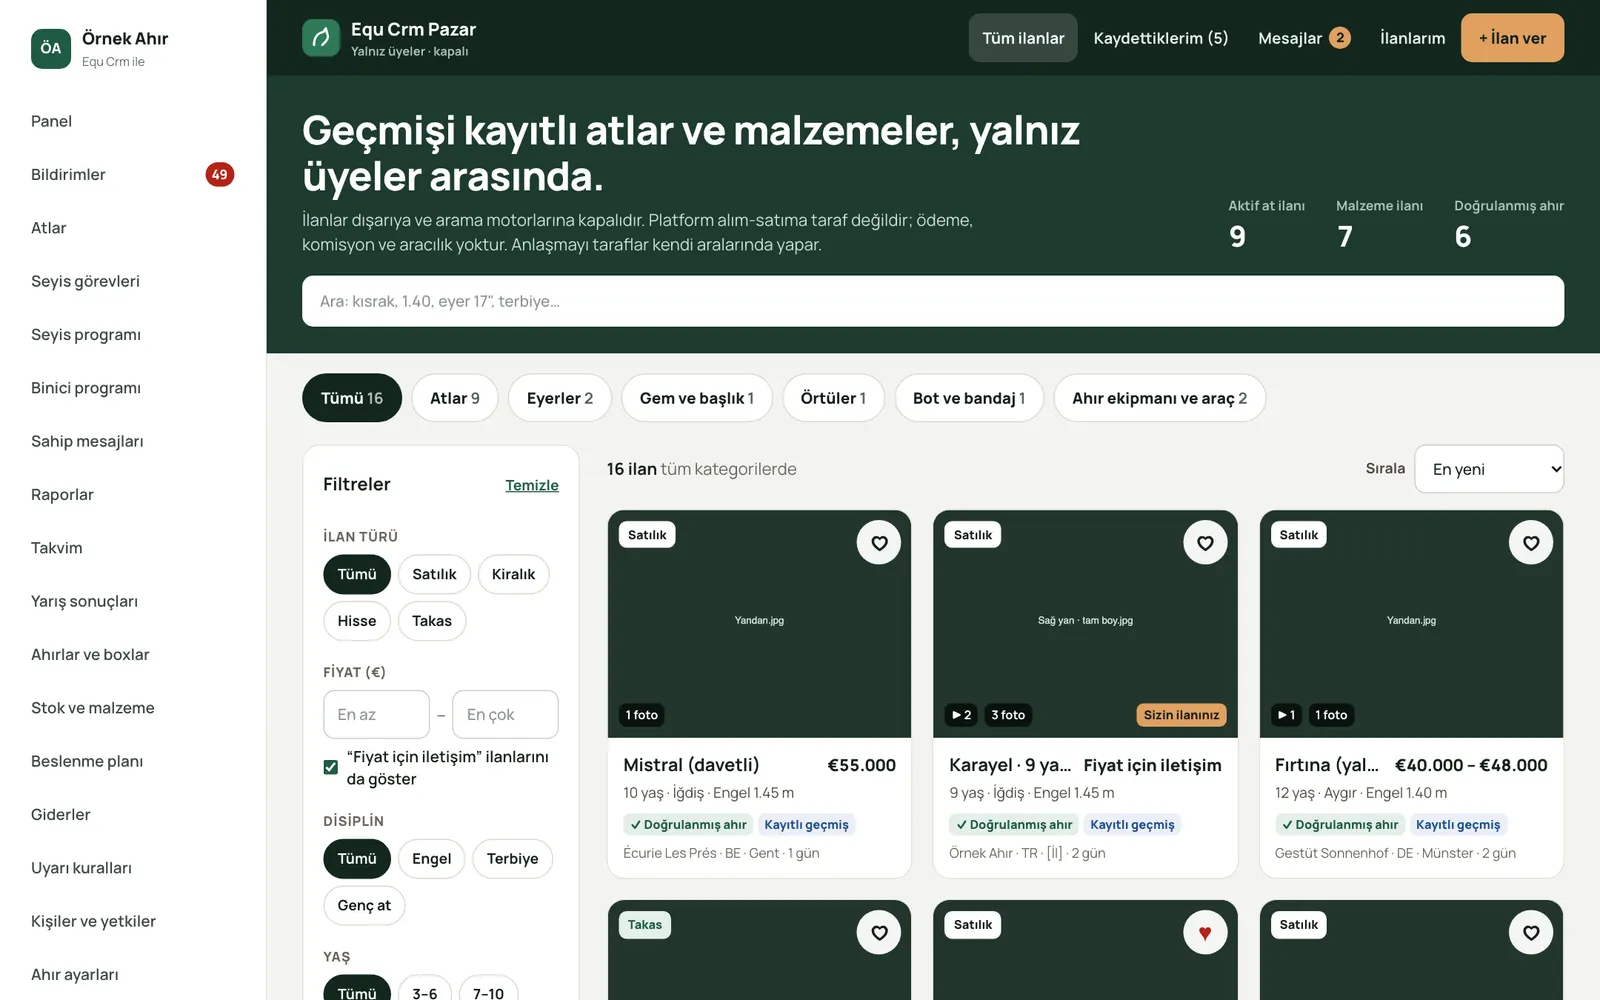Click the Mesajlar unread badge 2
Image resolution: width=1600 pixels, height=1000 pixels.
click(x=1340, y=38)
